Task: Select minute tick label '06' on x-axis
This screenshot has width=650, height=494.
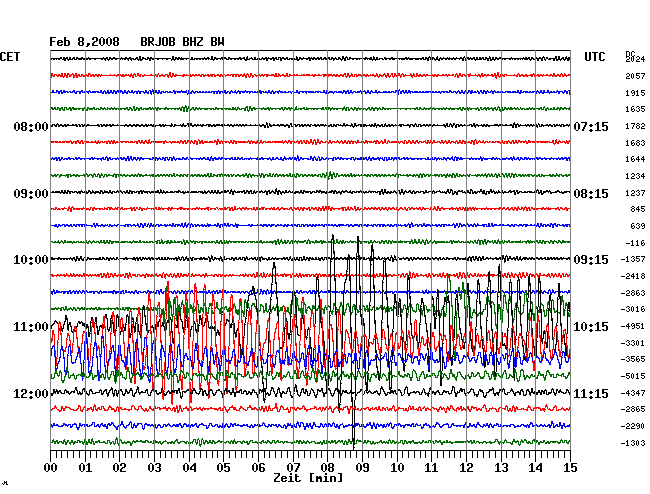Action: point(258,468)
